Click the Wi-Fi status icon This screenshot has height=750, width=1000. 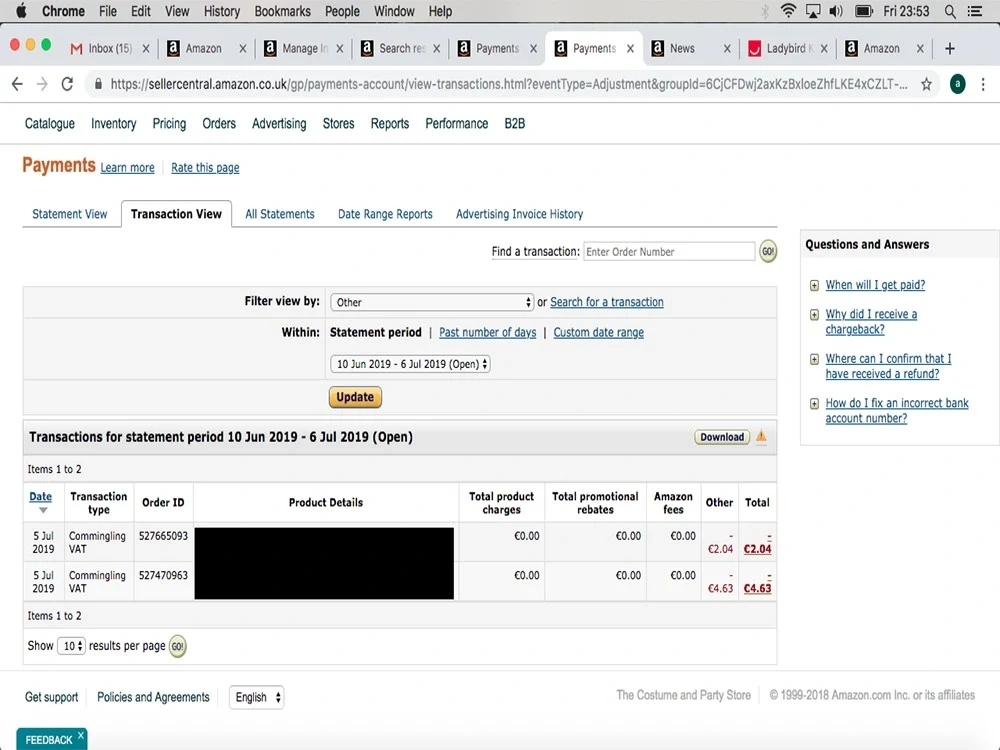[x=788, y=11]
